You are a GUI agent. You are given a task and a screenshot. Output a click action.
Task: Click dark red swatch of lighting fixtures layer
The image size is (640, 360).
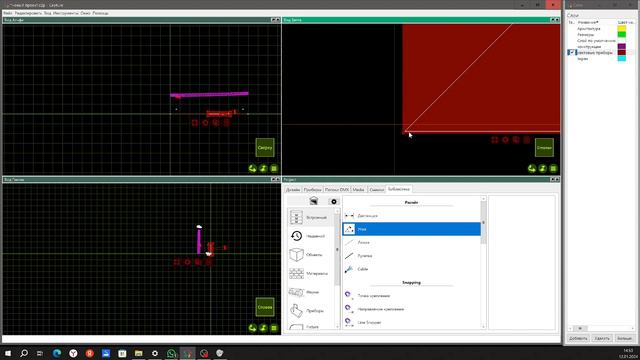622,53
